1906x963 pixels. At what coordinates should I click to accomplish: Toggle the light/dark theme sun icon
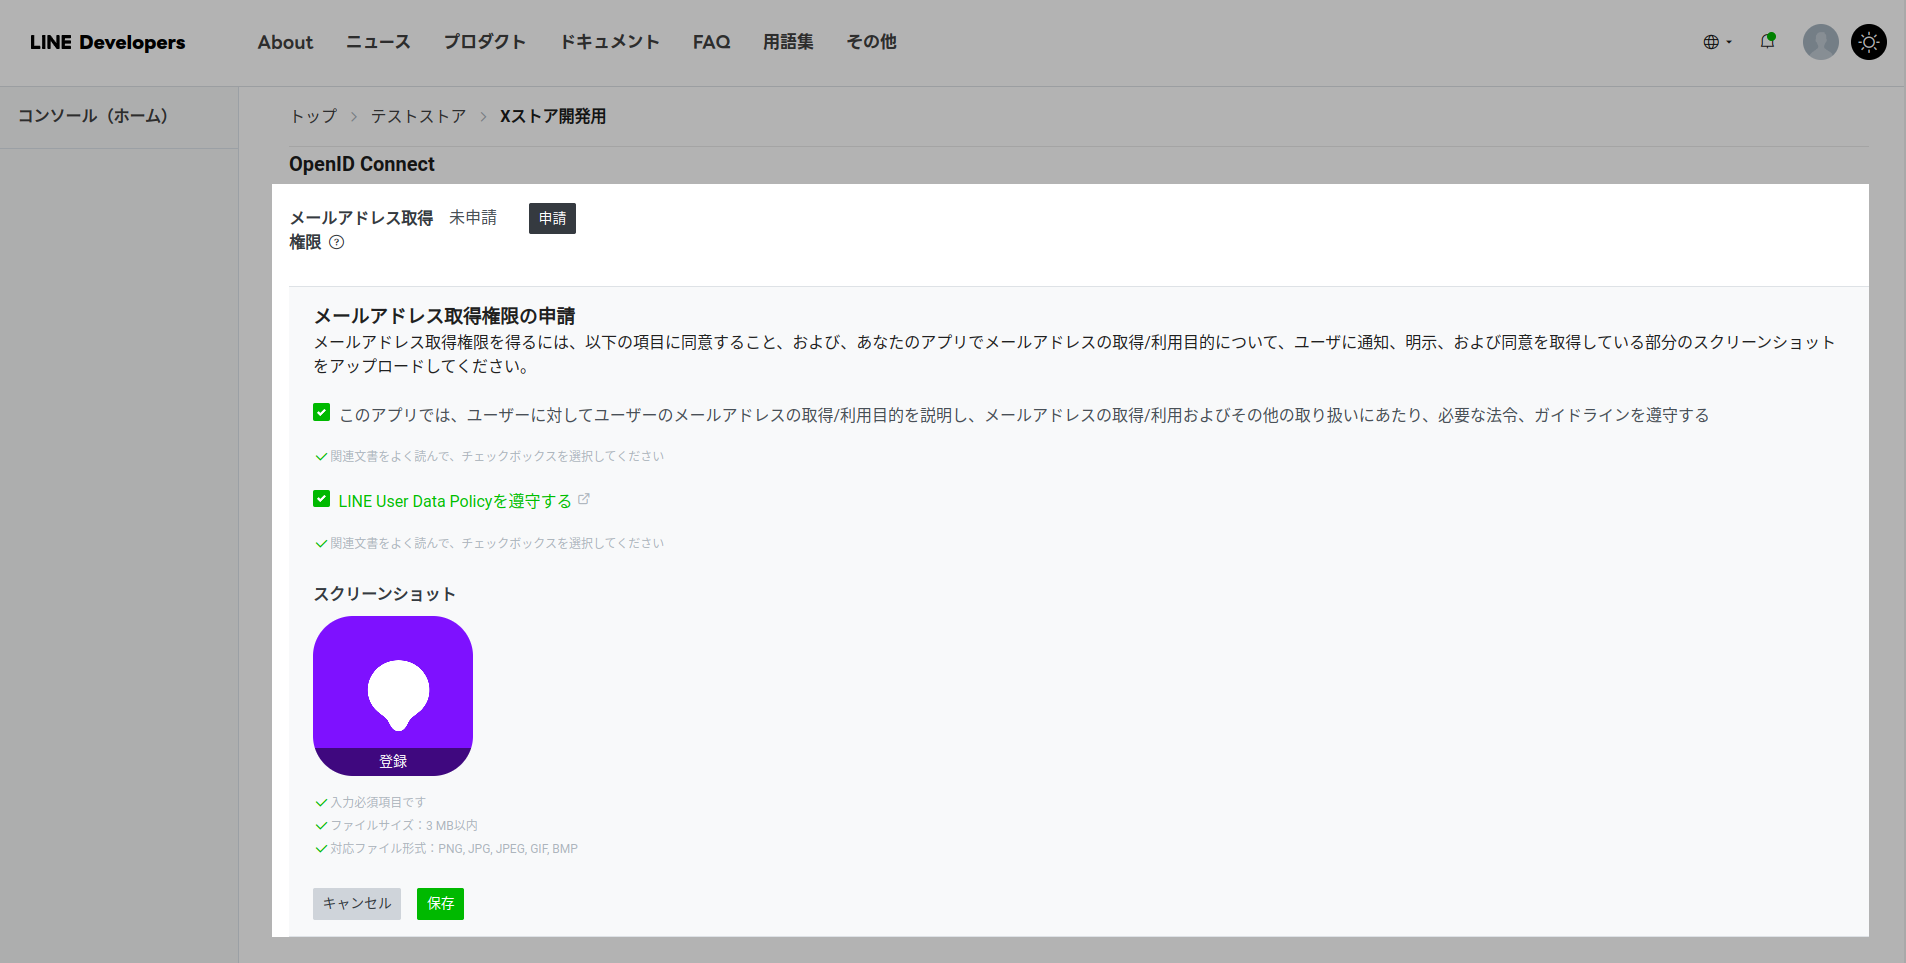1868,42
